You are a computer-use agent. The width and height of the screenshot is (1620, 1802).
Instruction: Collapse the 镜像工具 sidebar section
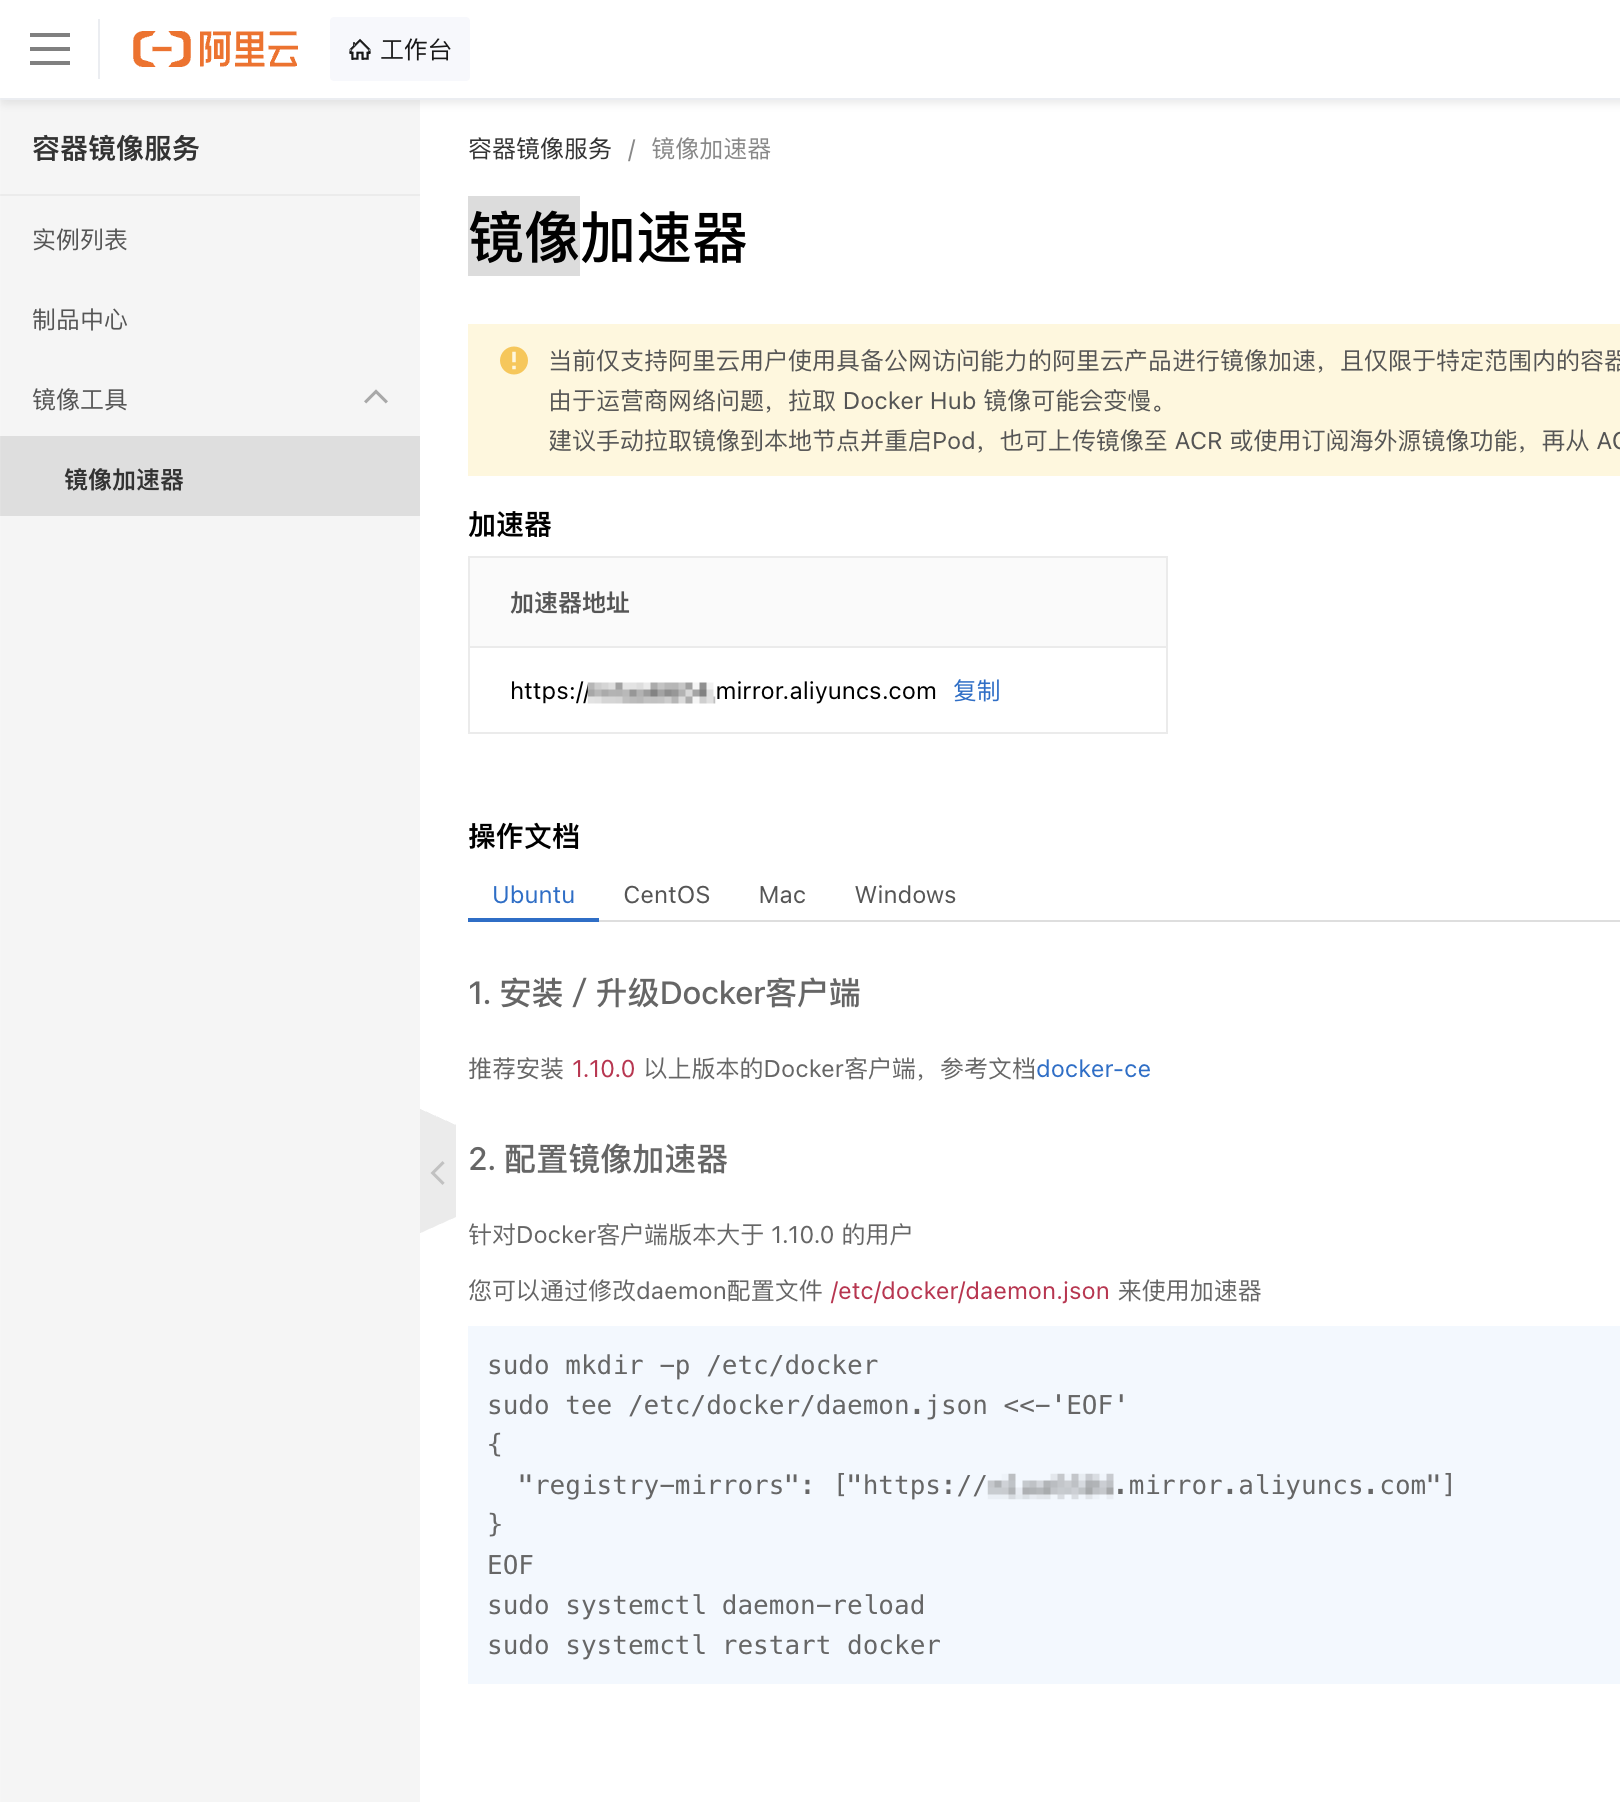tap(376, 398)
